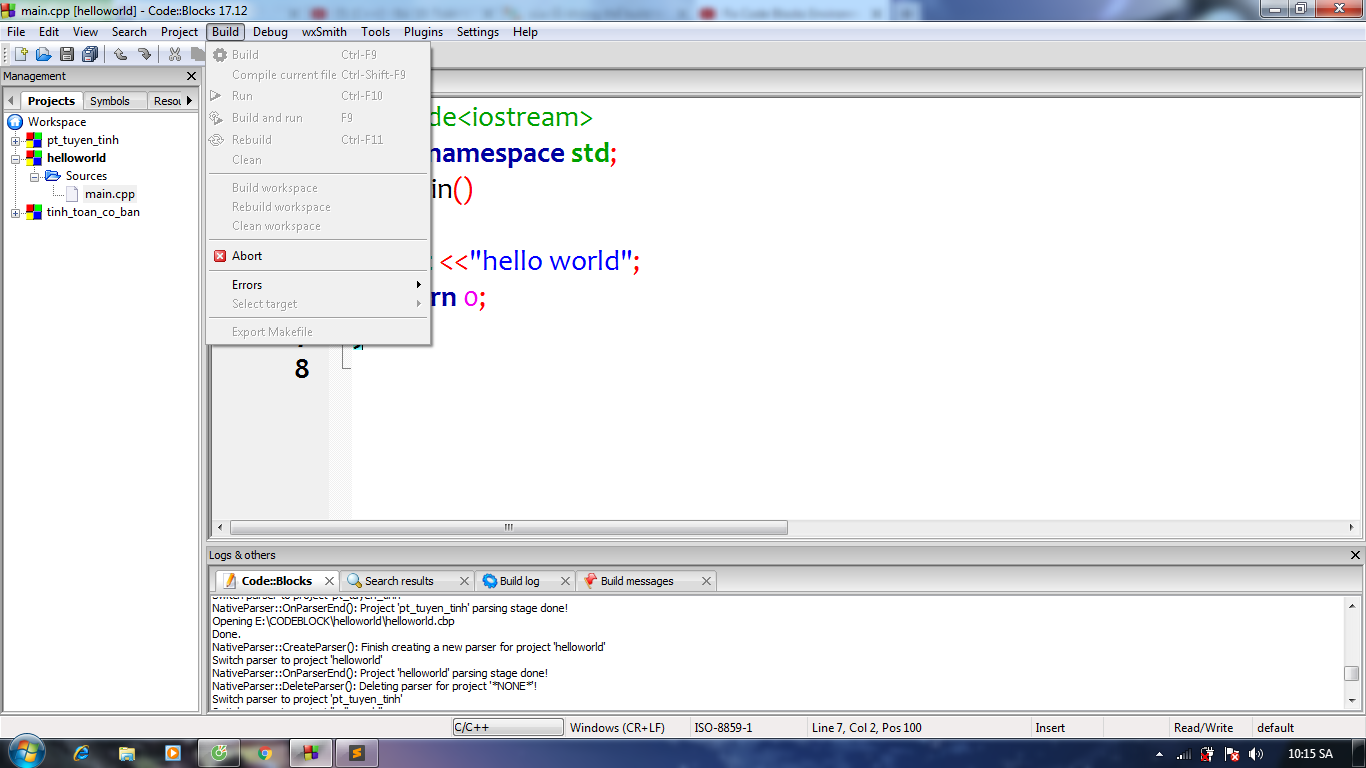Click the Open file toolbar icon

coord(43,54)
